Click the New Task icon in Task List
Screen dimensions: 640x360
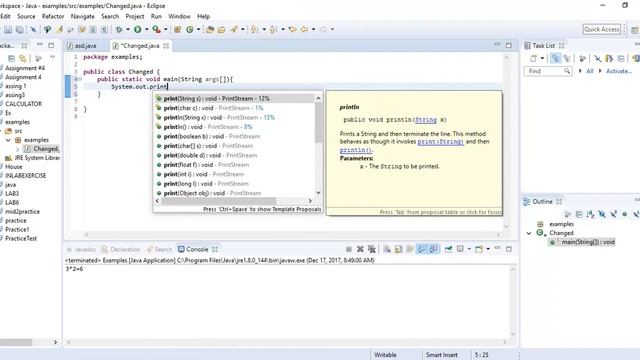pyautogui.click(x=533, y=59)
